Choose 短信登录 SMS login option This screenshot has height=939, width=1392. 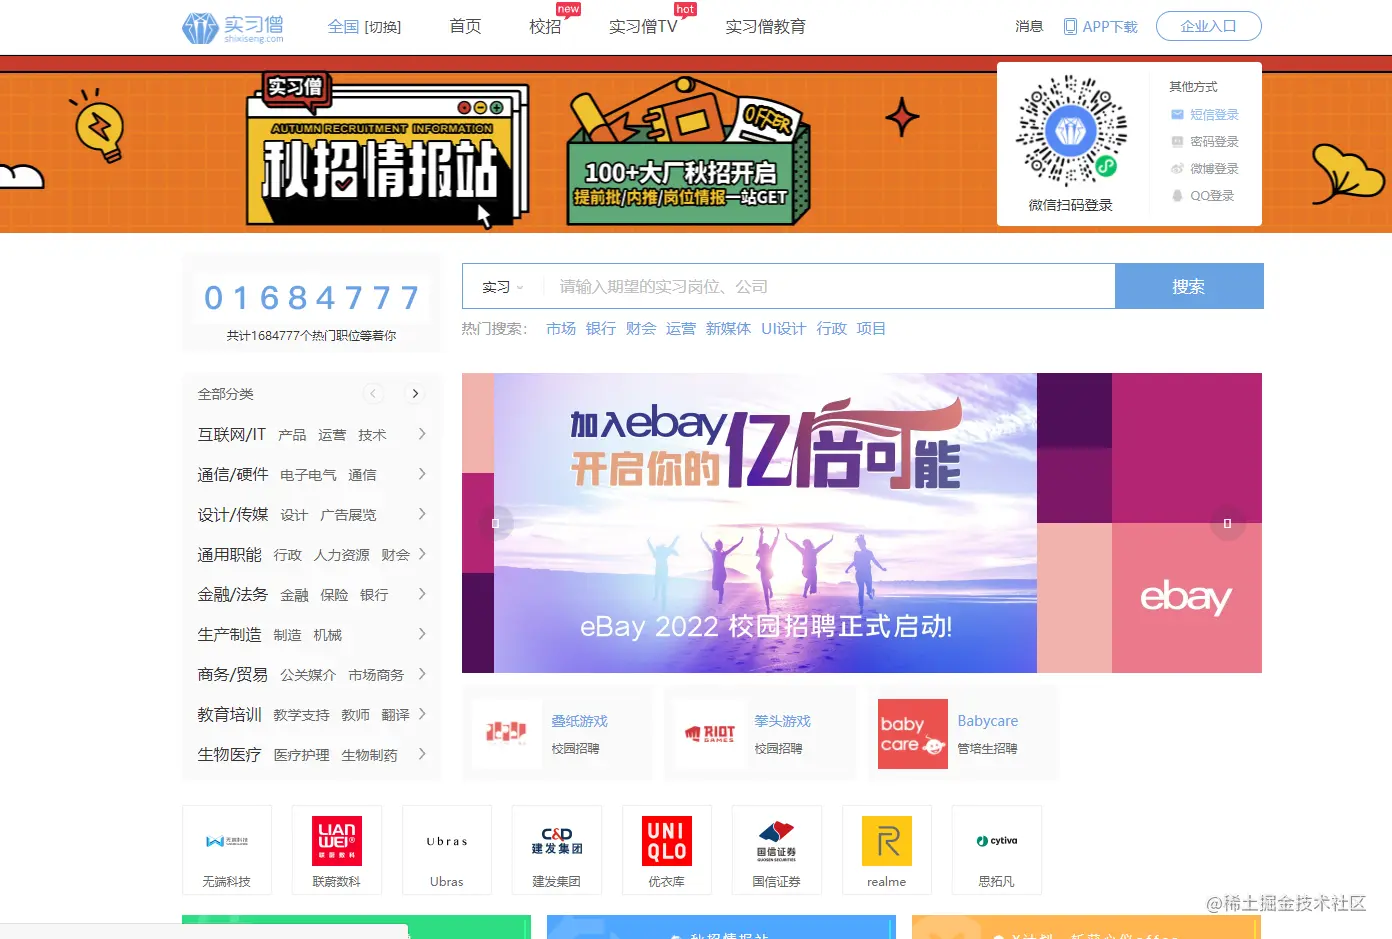tap(1205, 115)
